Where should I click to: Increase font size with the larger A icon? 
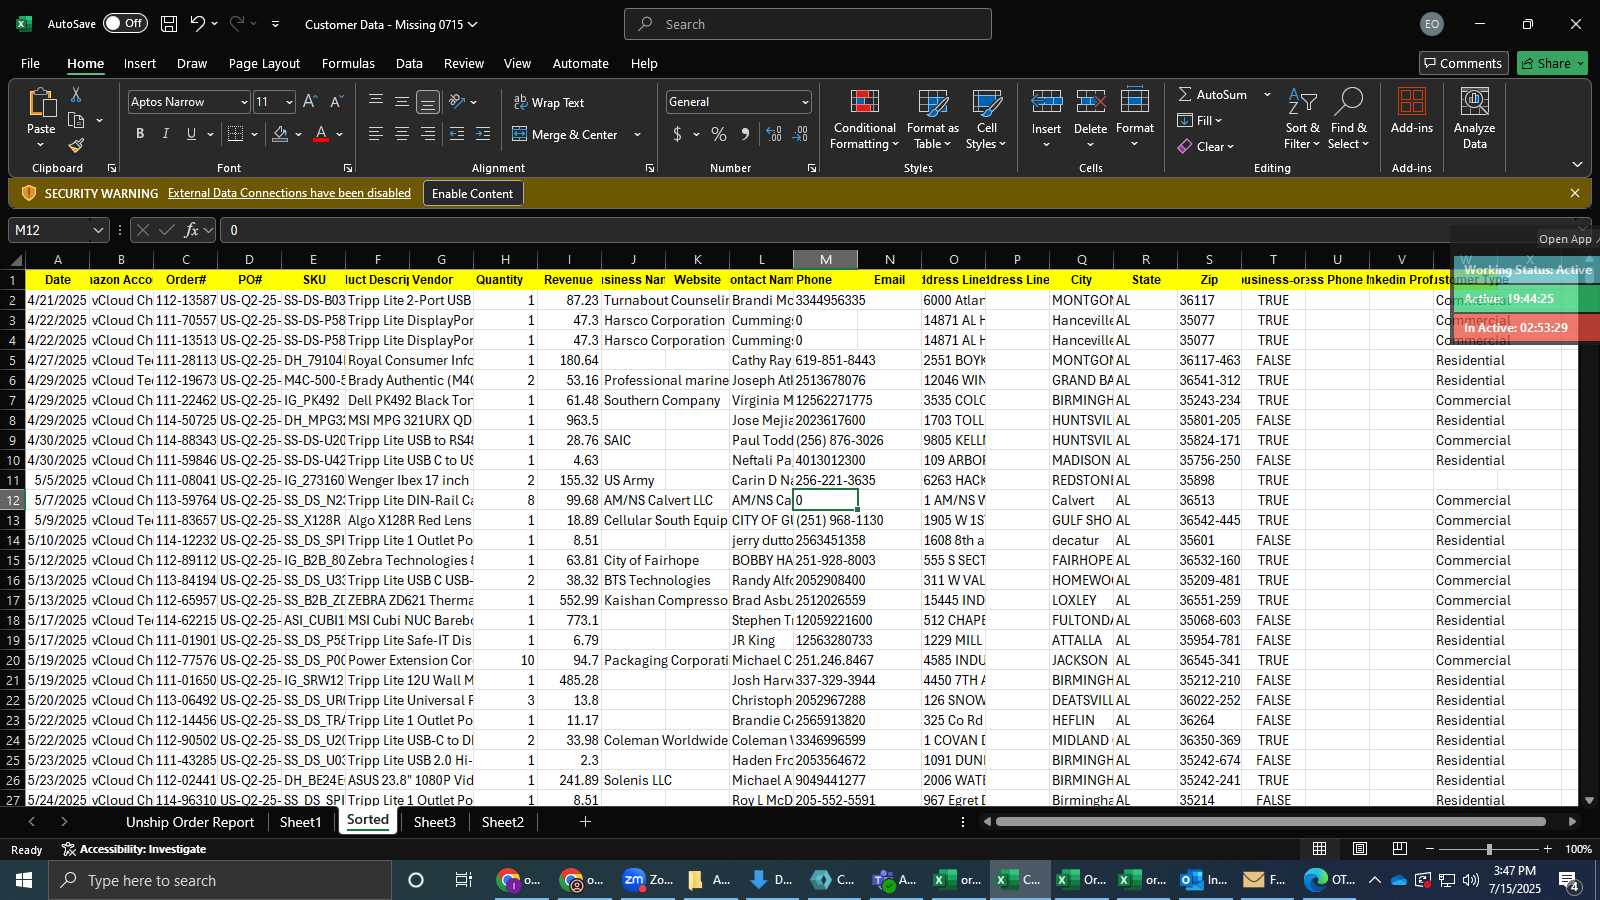(310, 102)
